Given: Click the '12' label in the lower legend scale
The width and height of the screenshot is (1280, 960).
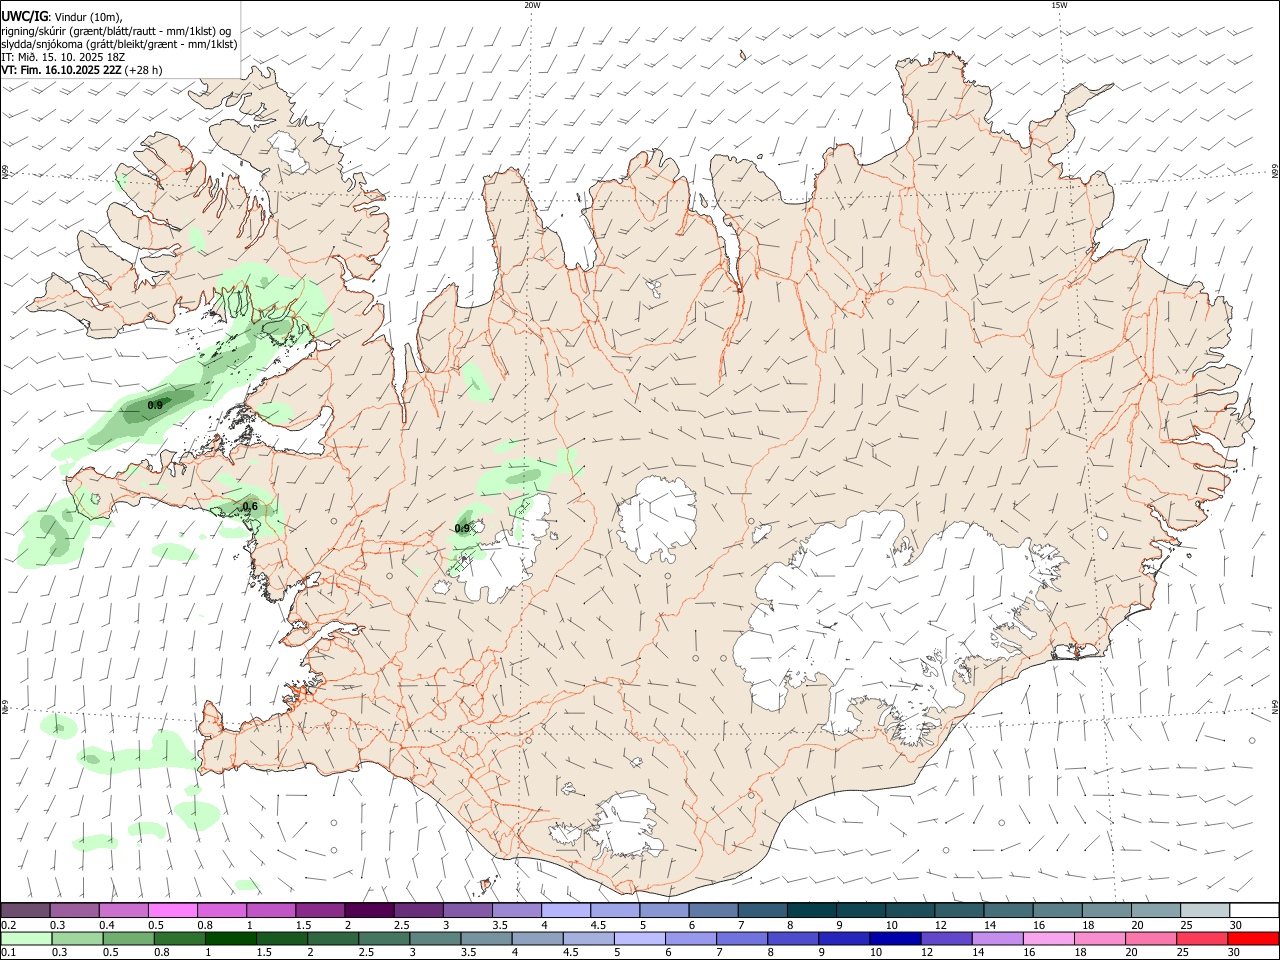Looking at the screenshot, I should (x=928, y=953).
